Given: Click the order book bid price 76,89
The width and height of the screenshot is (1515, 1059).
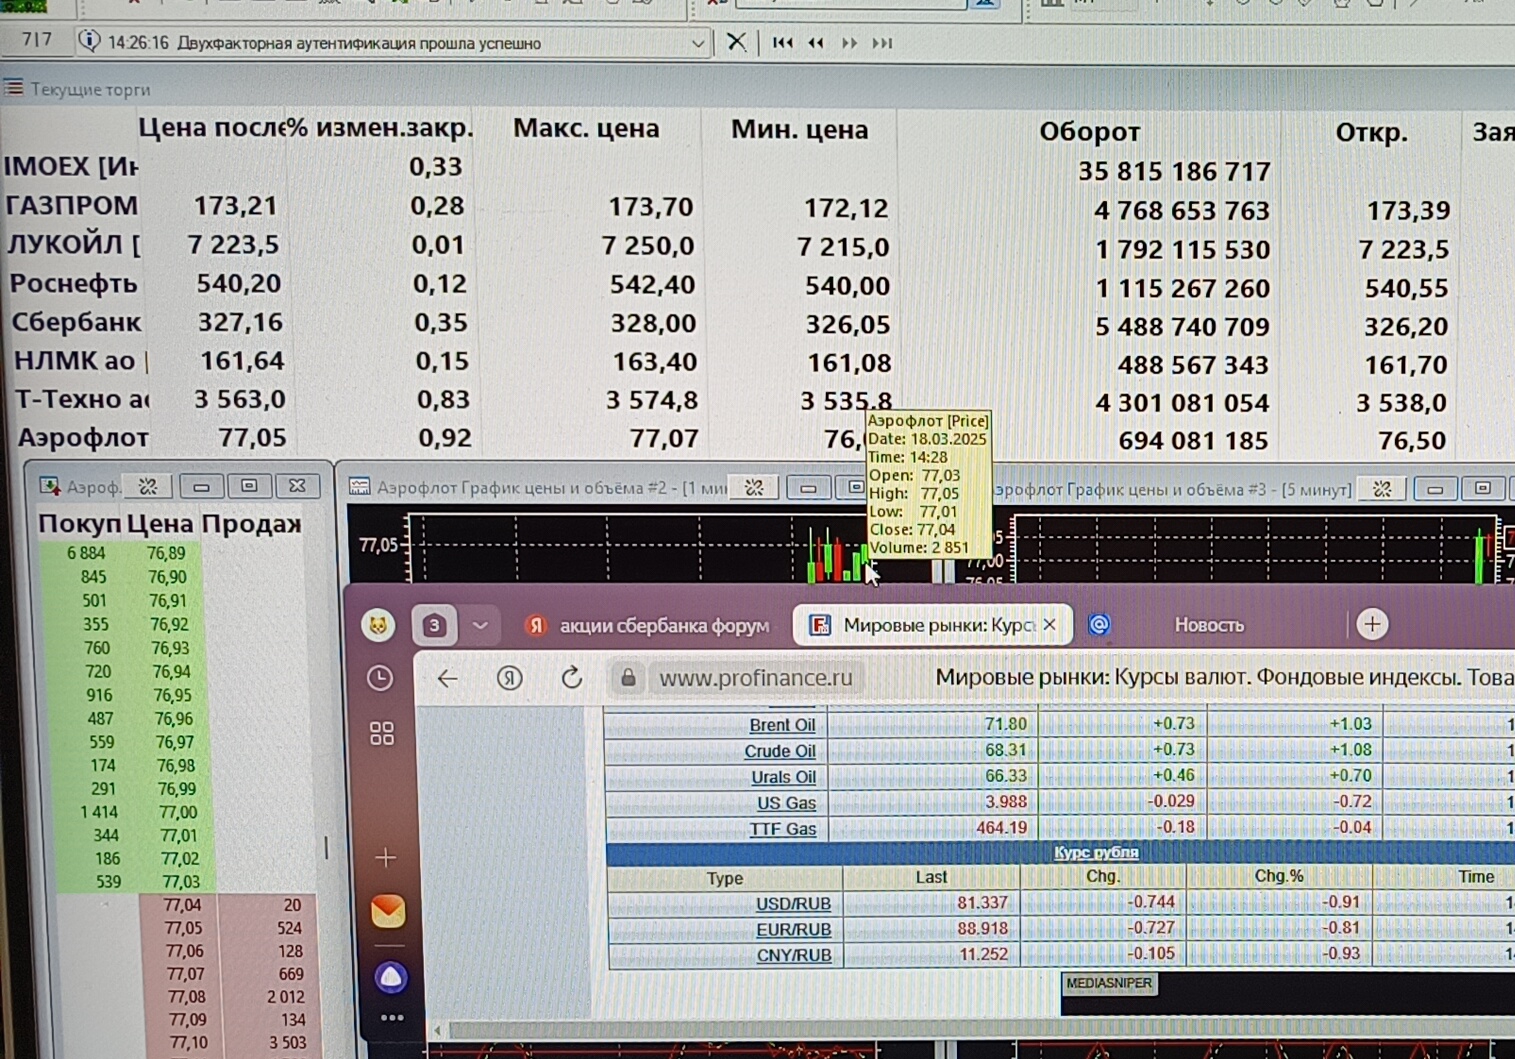Looking at the screenshot, I should [x=166, y=553].
